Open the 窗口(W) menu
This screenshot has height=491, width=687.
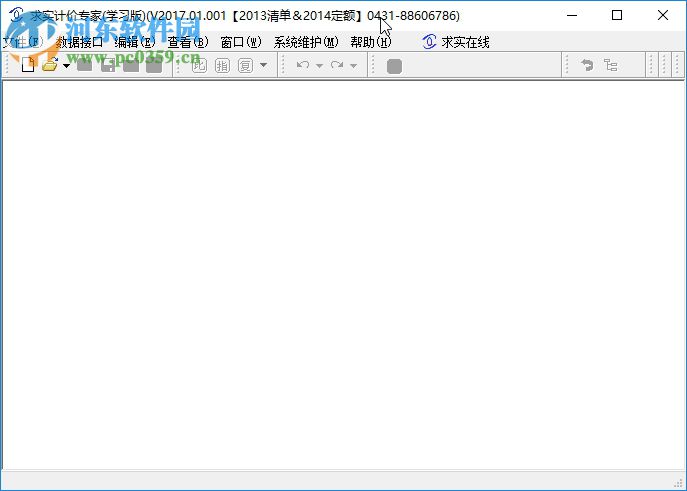click(241, 42)
